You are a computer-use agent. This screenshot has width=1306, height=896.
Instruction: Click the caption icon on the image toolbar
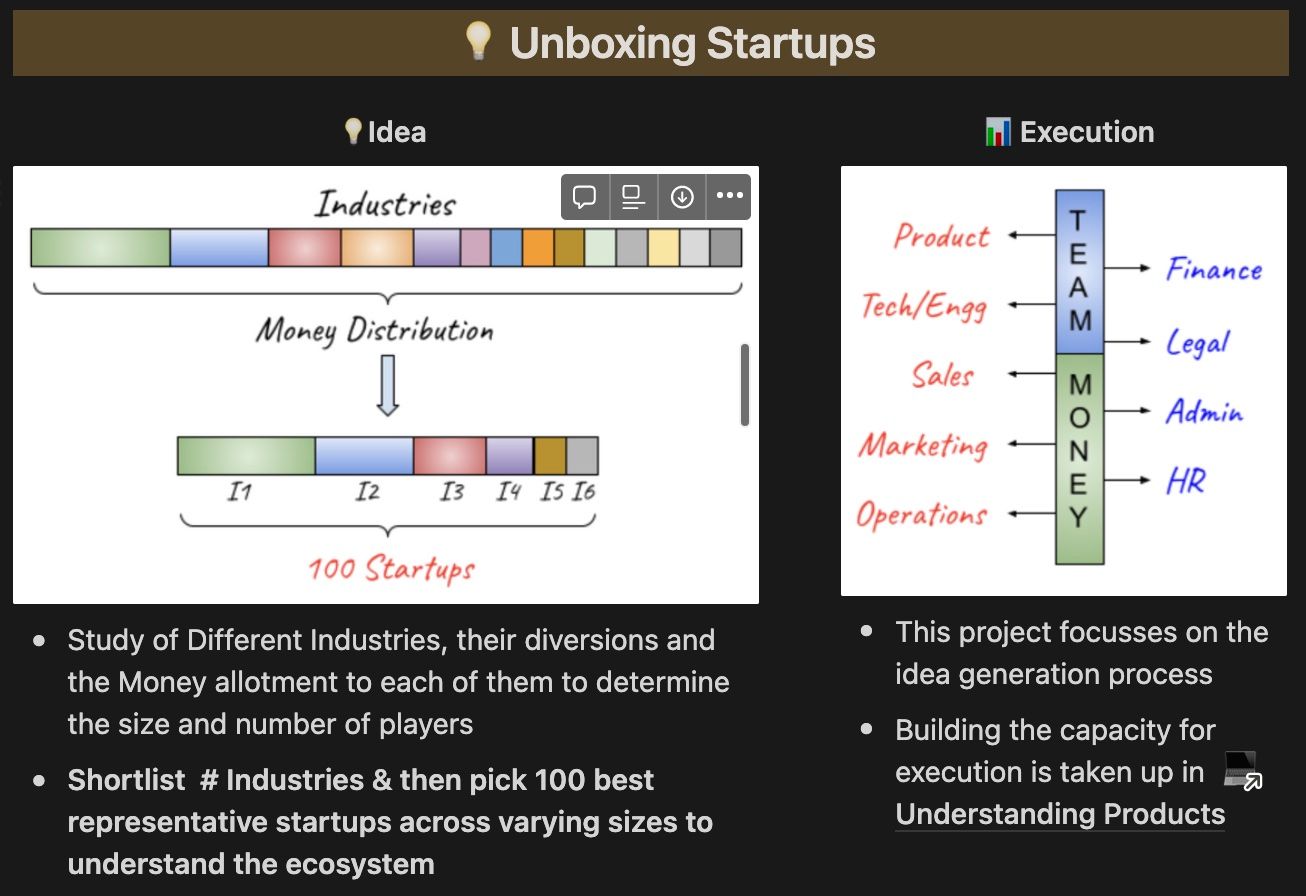(633, 197)
